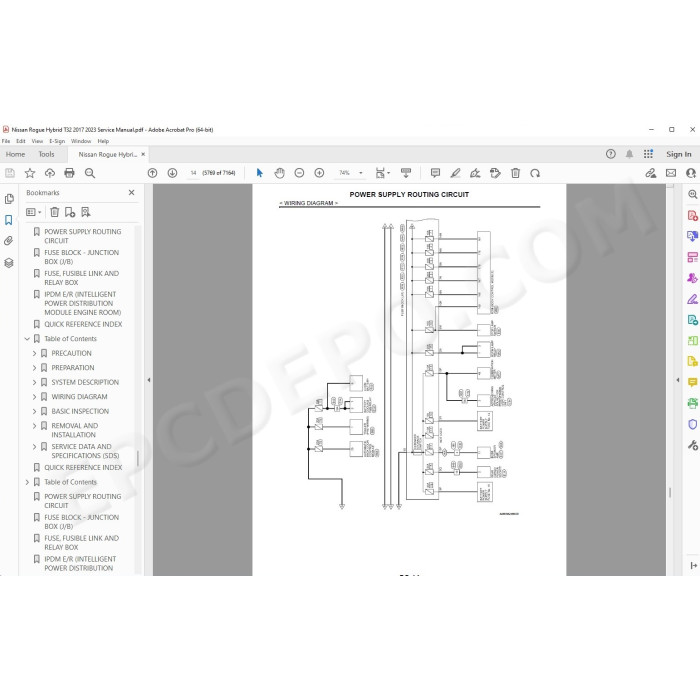Toggle the read mode scrolling icon
This screenshot has width=700, height=700.
click(x=406, y=173)
